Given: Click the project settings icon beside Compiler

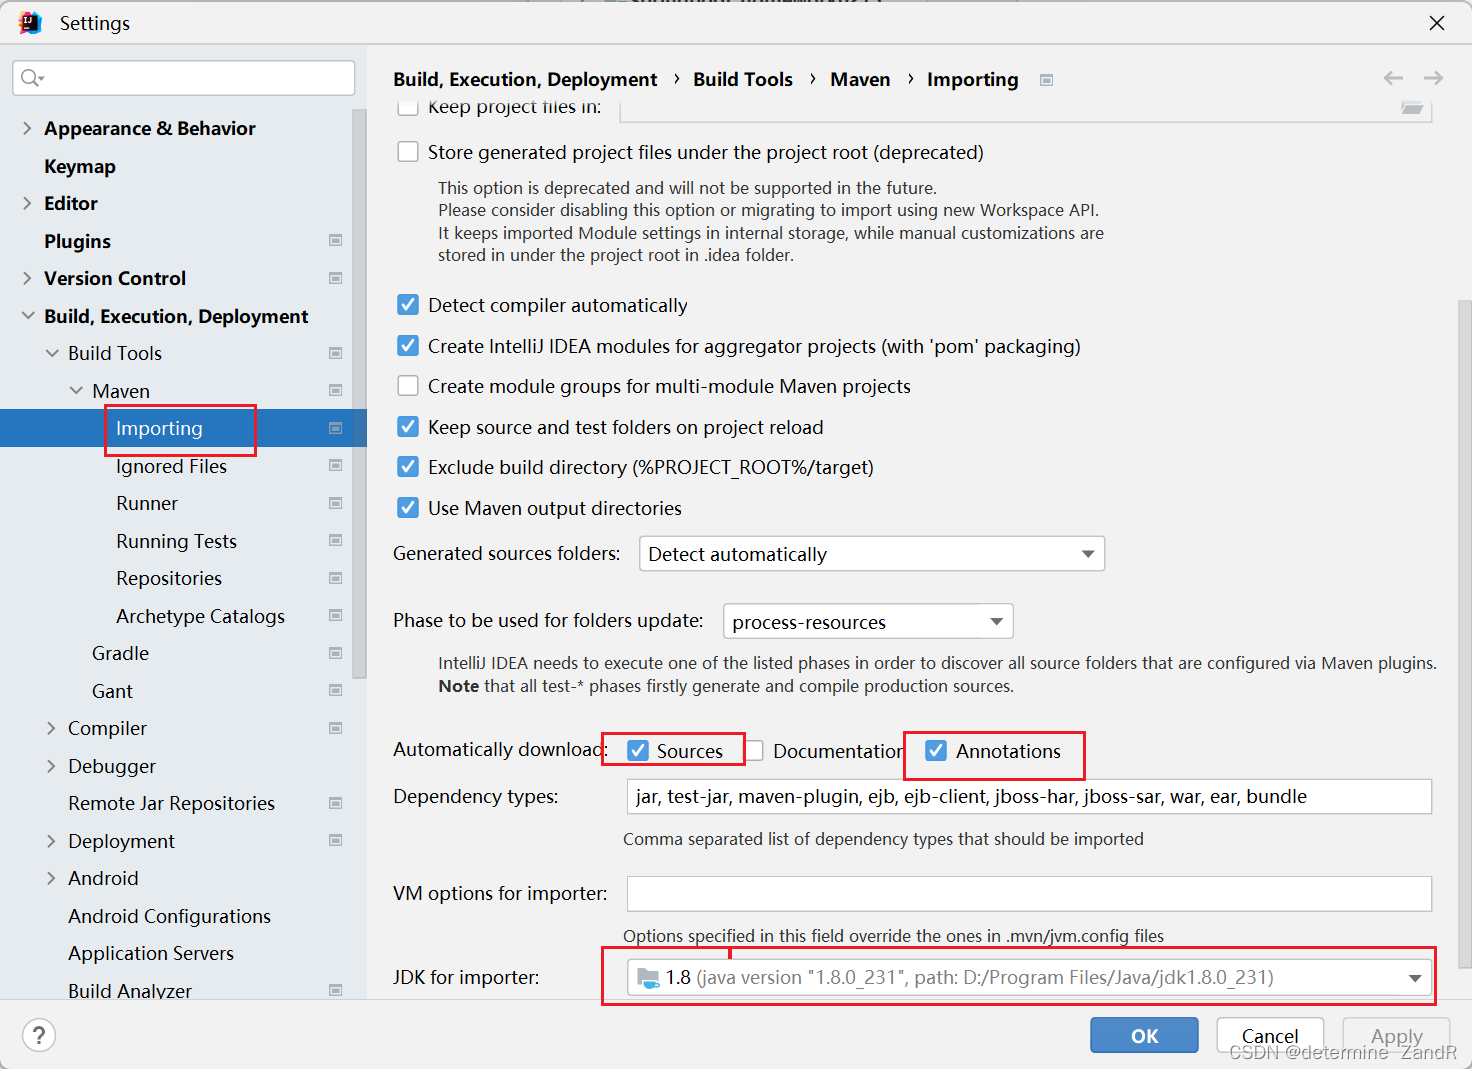Looking at the screenshot, I should (335, 728).
